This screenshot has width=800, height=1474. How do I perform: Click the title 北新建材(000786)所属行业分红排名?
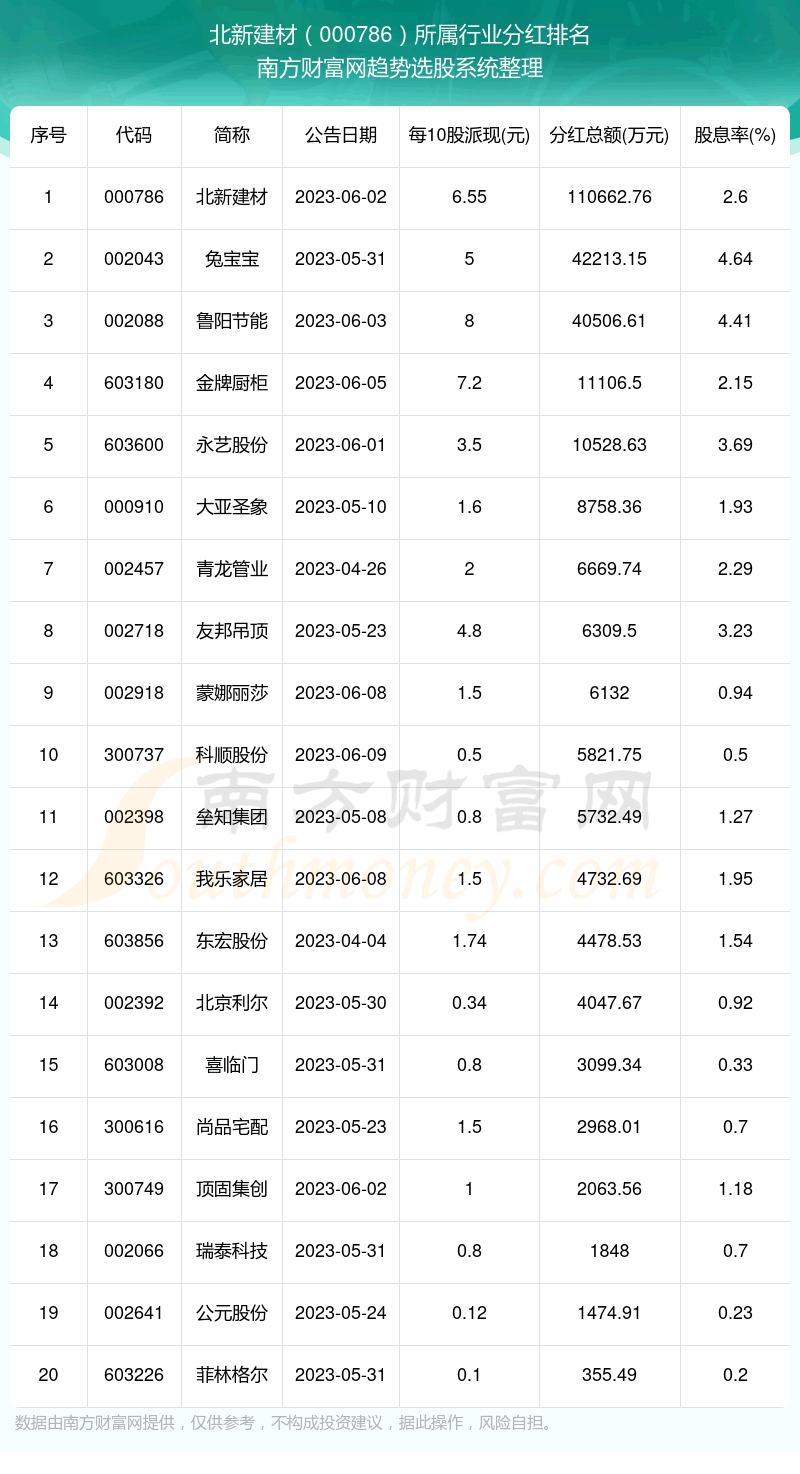tap(400, 36)
